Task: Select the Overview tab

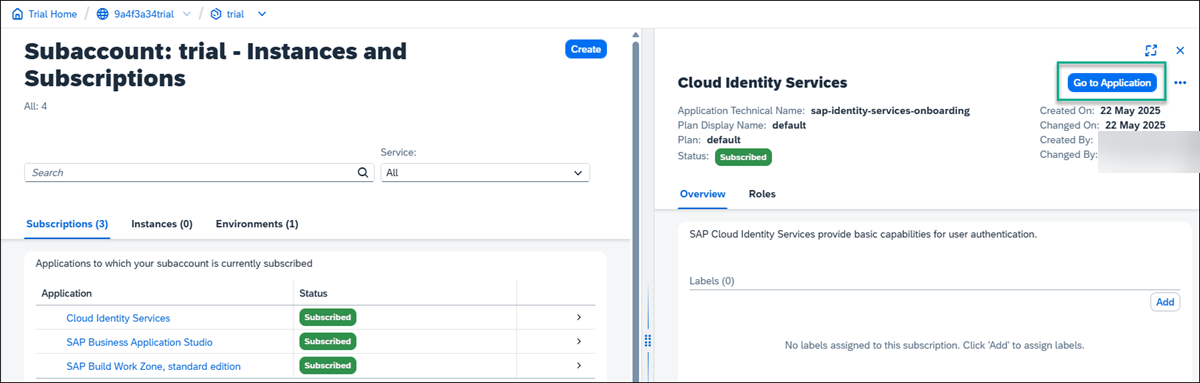Action: tap(702, 194)
